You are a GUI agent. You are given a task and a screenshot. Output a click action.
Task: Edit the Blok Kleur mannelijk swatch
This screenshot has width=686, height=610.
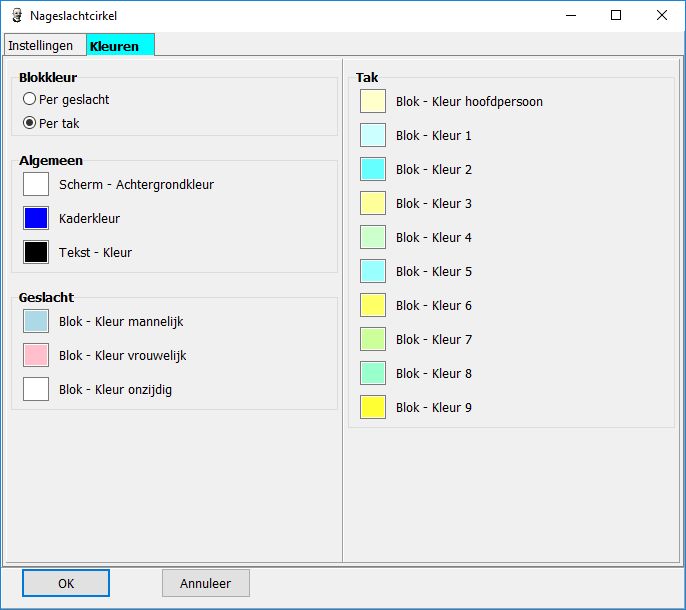click(x=36, y=321)
